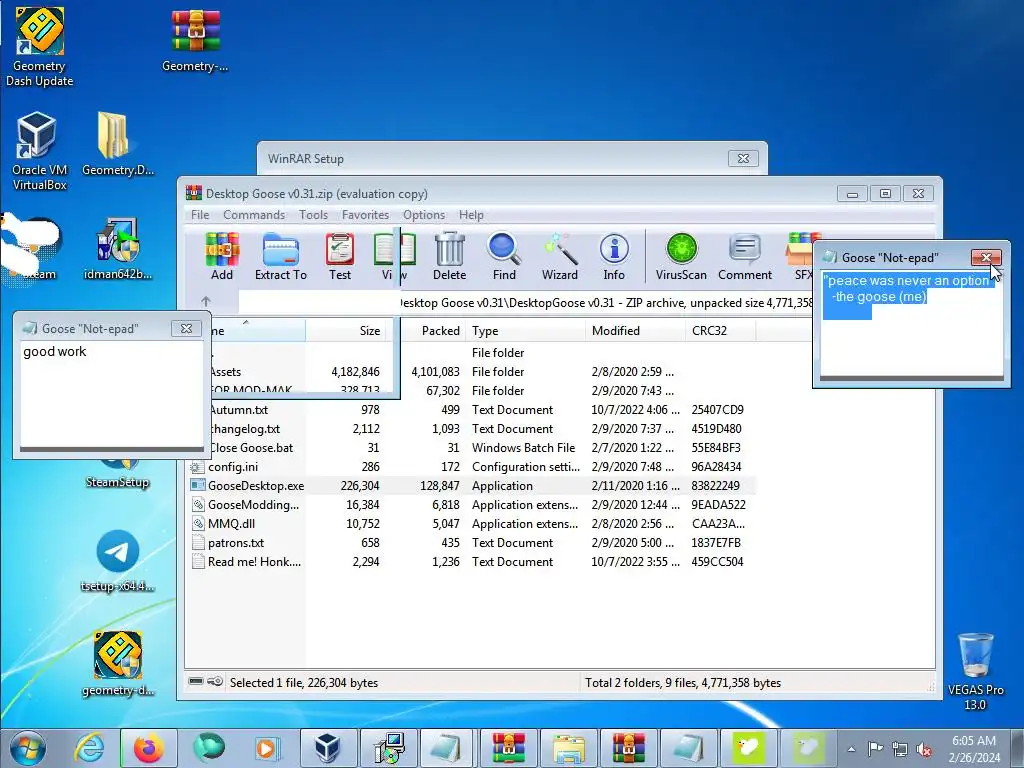Sort by the Modified column header
The image size is (1024, 768).
tap(635, 330)
